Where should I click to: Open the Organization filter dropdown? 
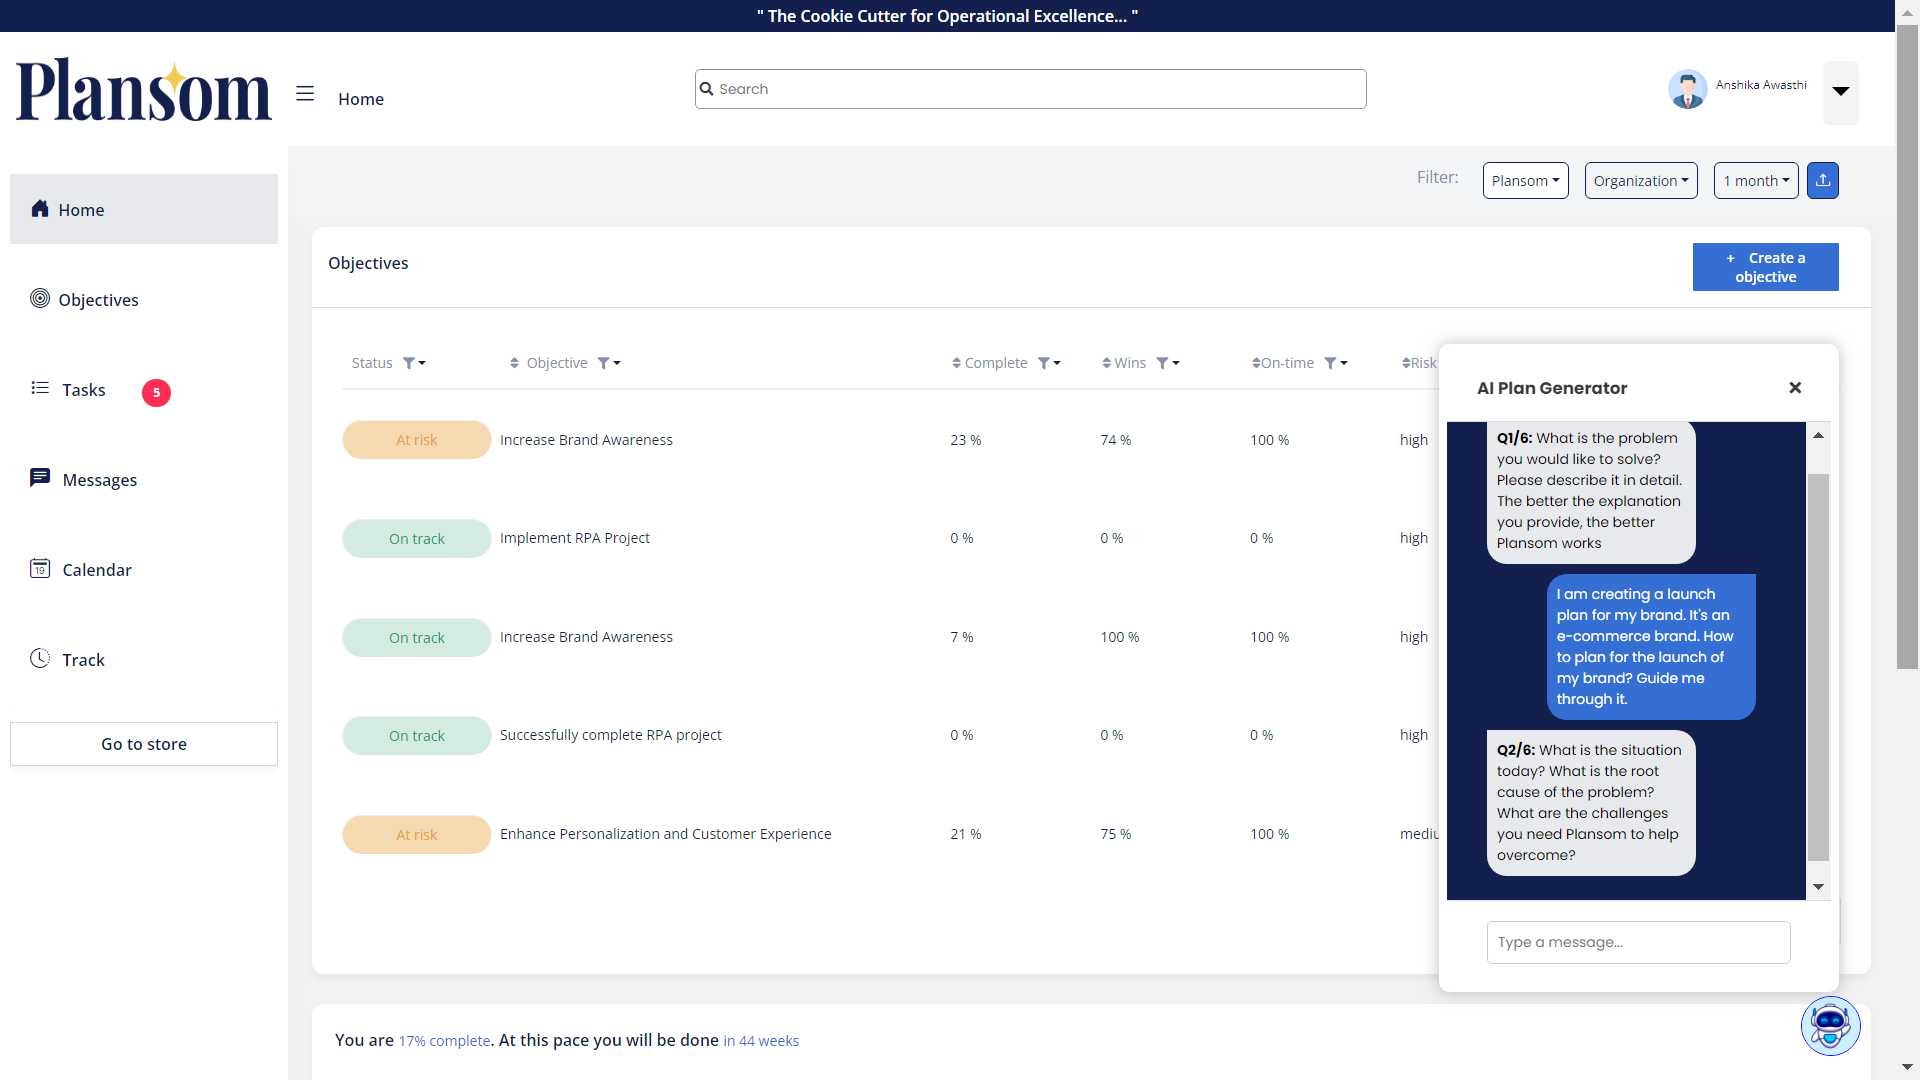click(x=1640, y=181)
